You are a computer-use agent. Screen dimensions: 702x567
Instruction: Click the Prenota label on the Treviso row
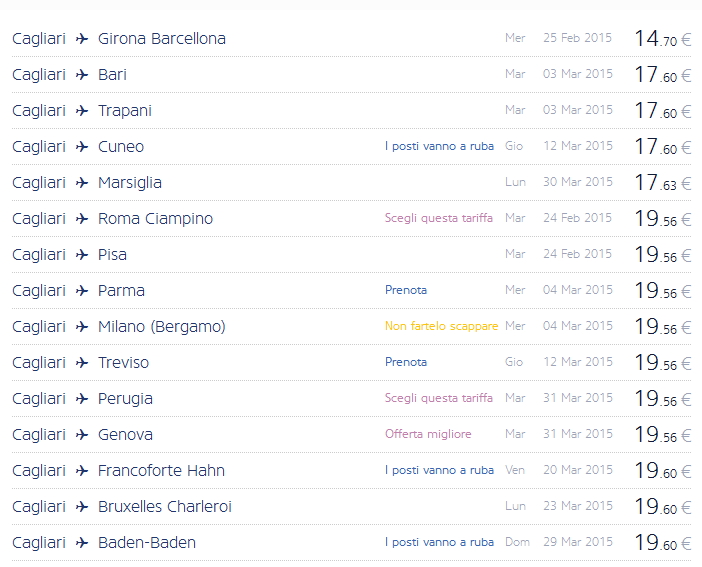(406, 362)
